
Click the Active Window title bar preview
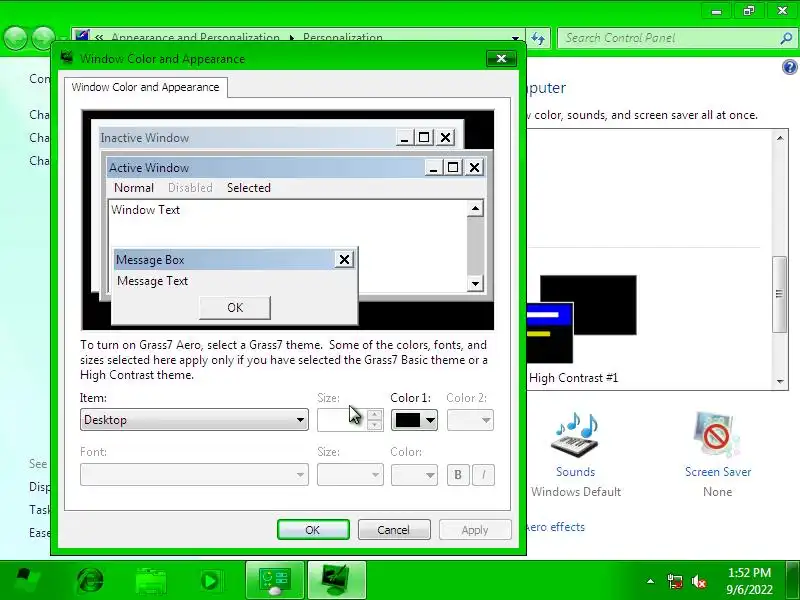click(265, 168)
